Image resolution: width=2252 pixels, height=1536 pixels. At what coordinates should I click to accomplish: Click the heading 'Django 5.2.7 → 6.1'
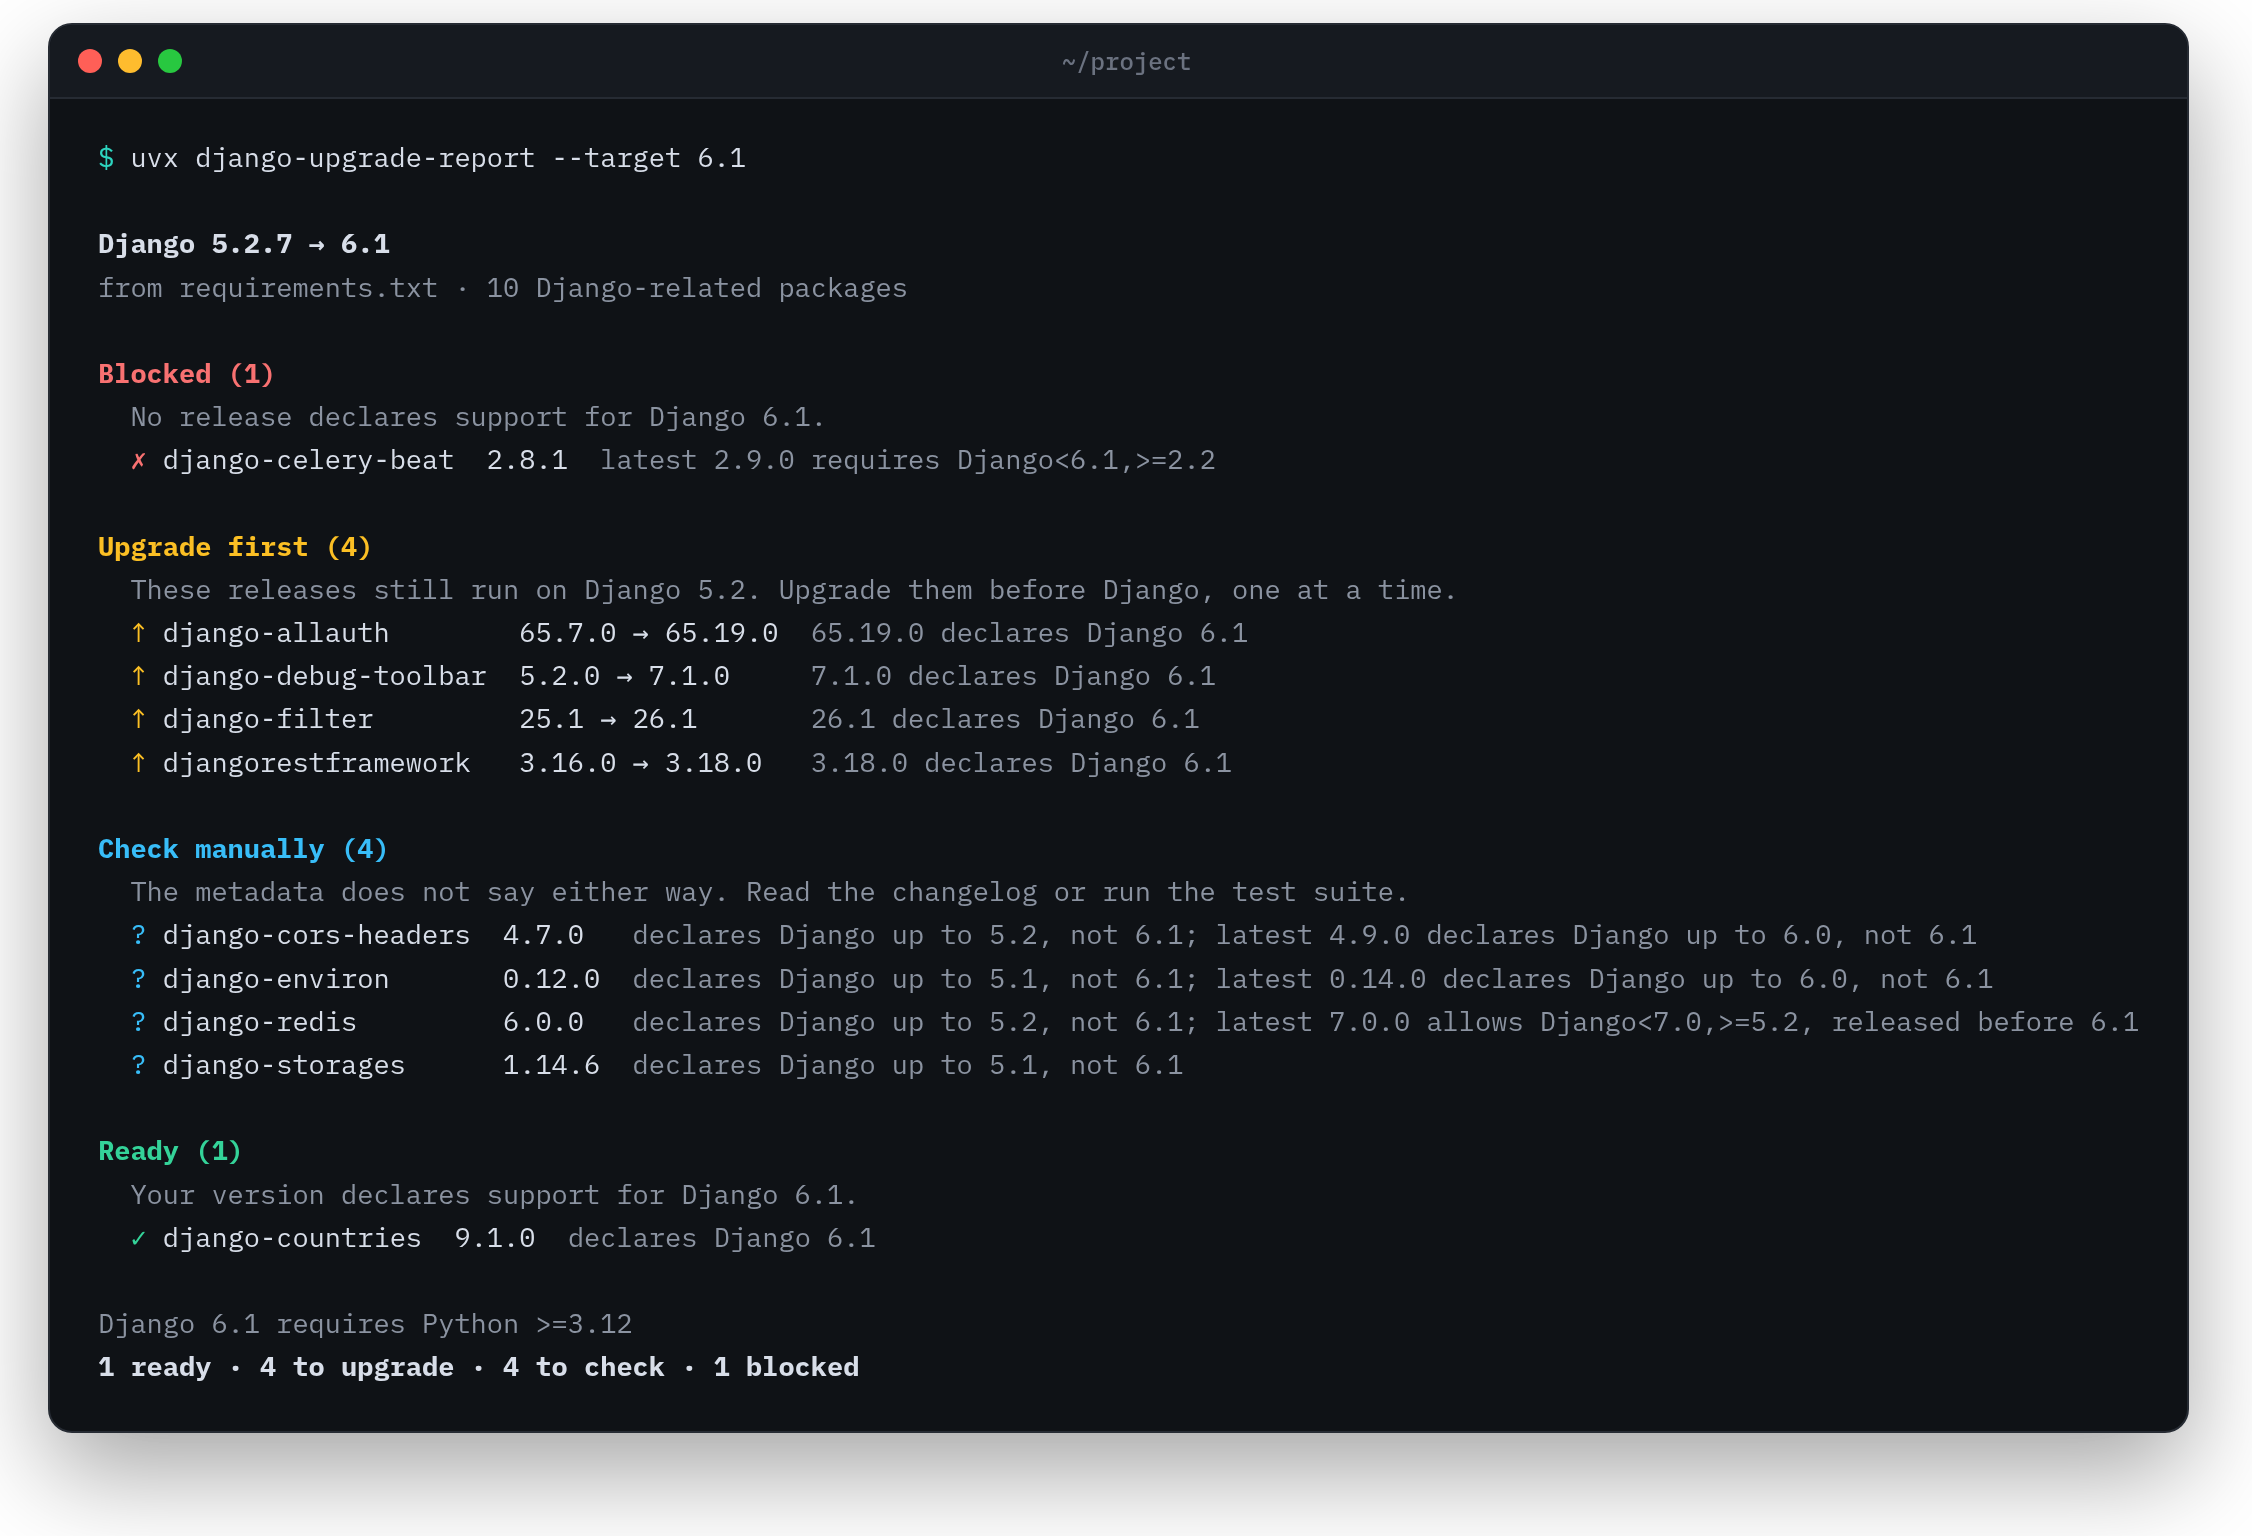[x=244, y=244]
